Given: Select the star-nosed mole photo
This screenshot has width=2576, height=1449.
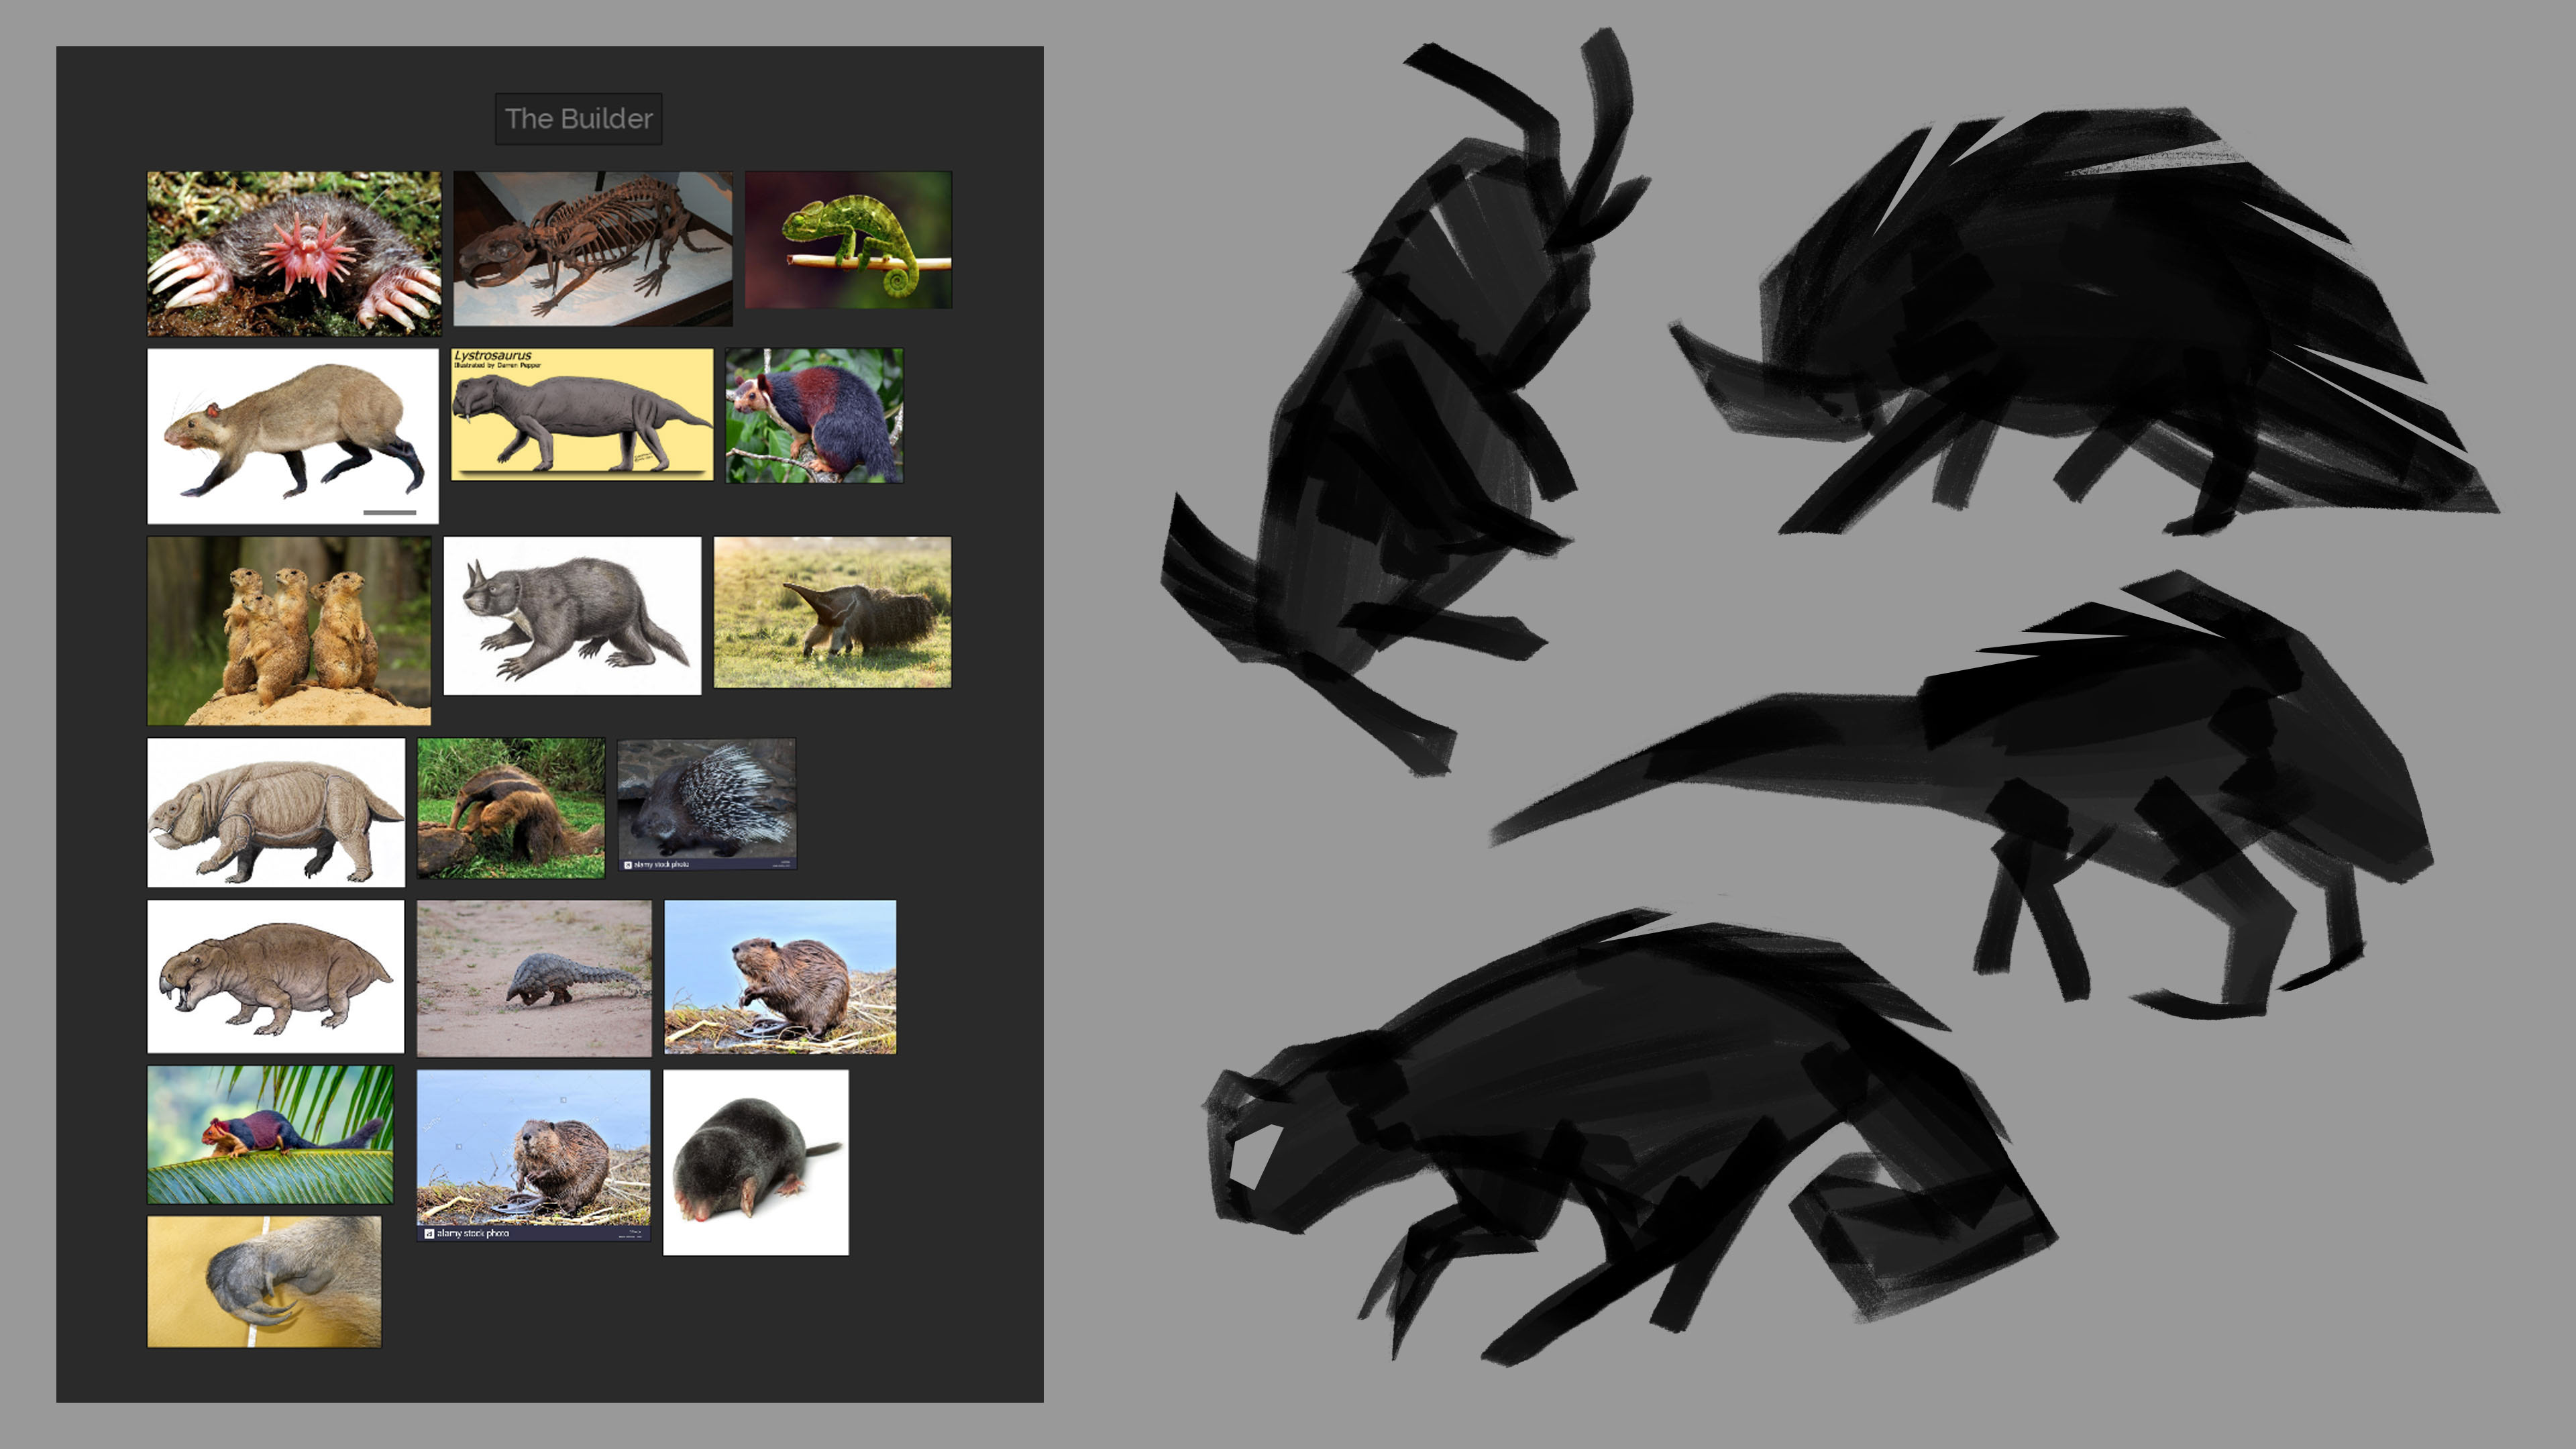Looking at the screenshot, I should coord(293,253).
